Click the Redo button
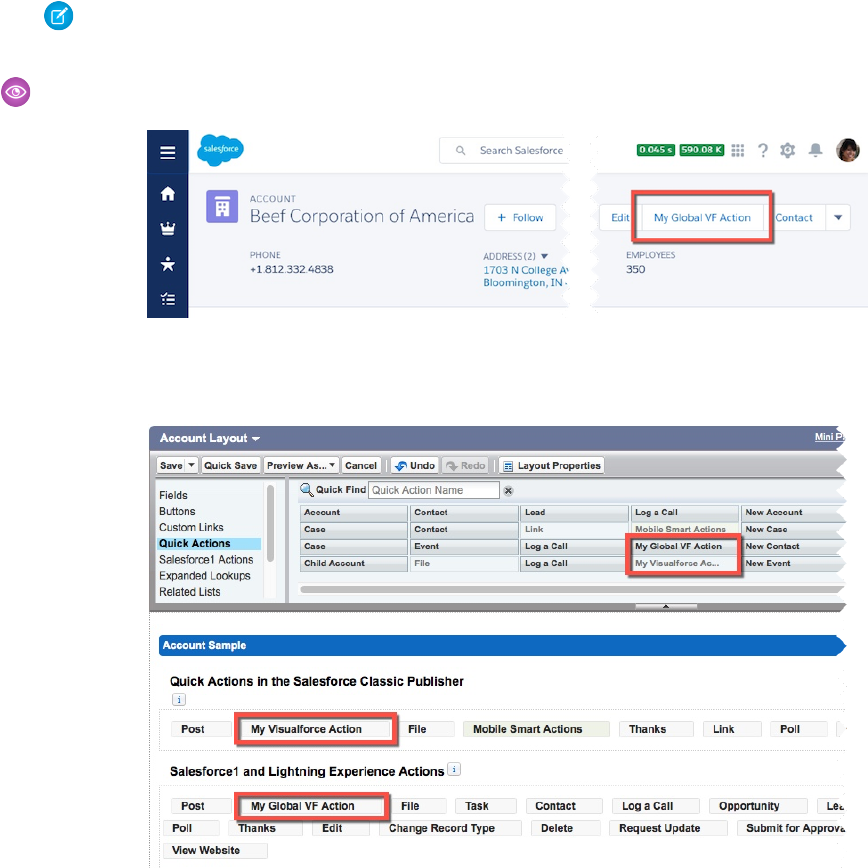This screenshot has height=868, width=868. 466,466
